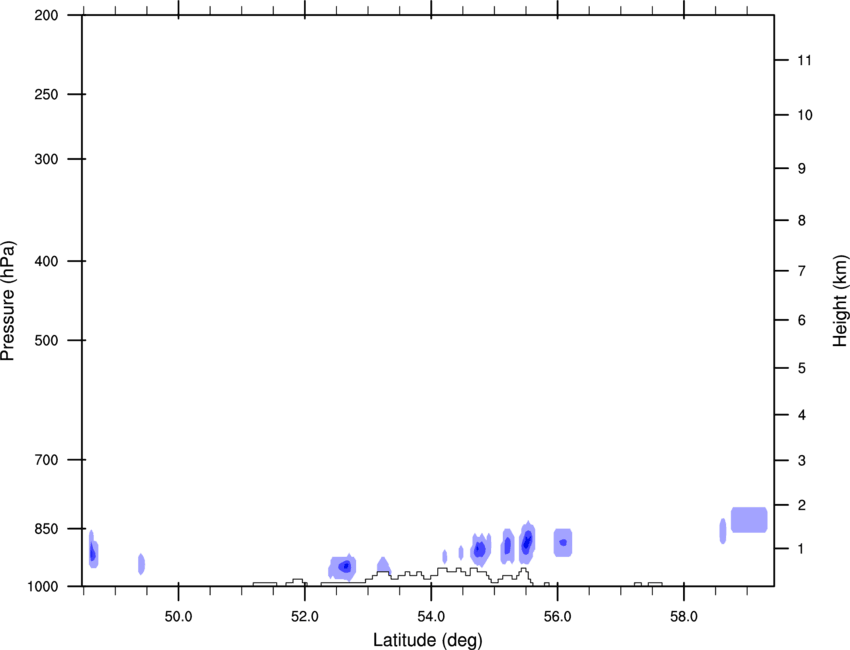Click the pressure label '300'

point(46,159)
